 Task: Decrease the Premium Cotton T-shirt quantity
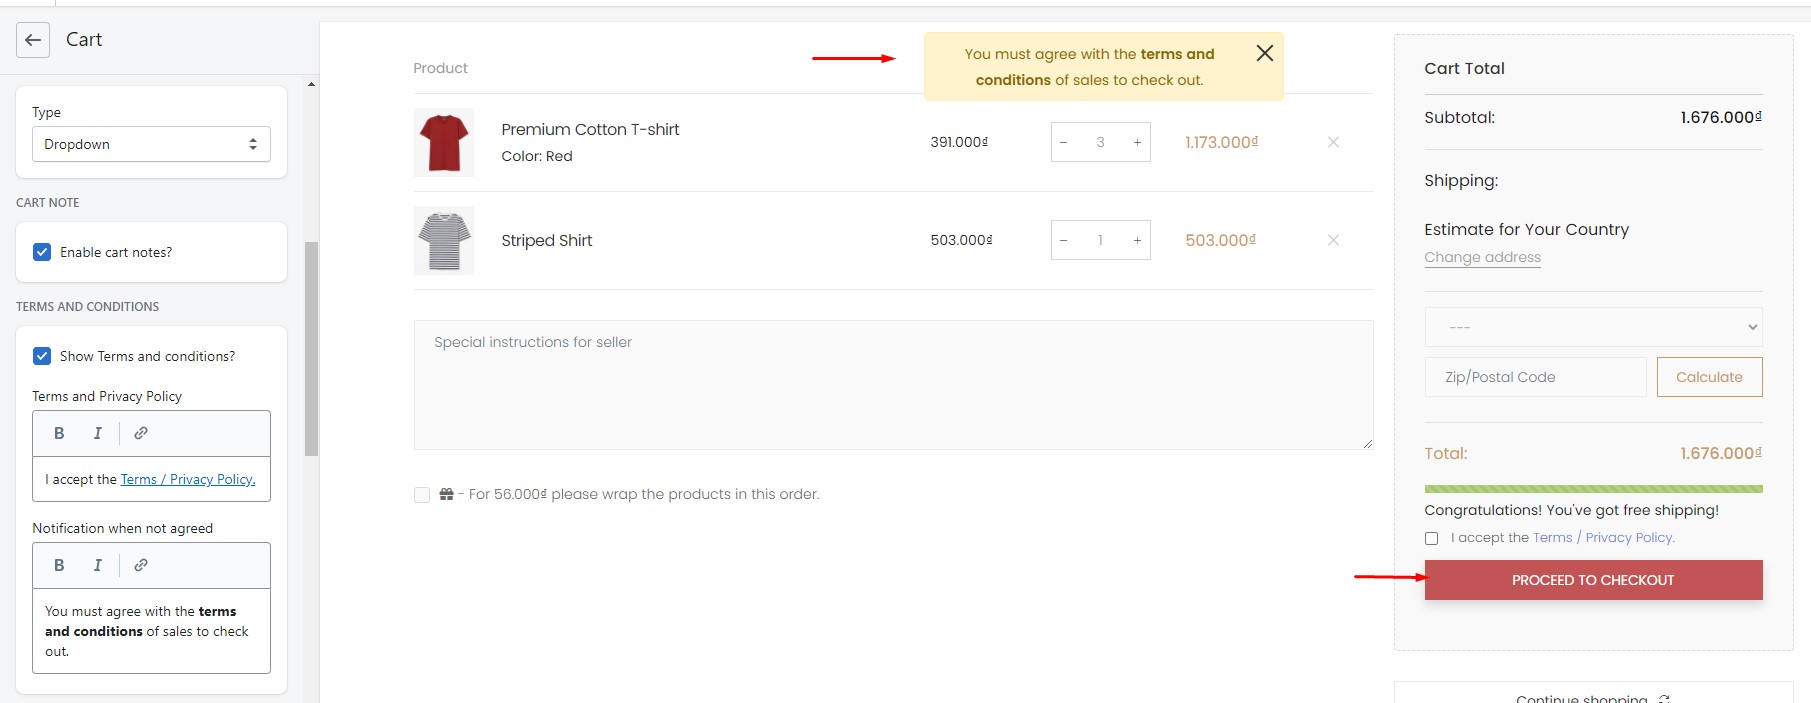(x=1063, y=142)
